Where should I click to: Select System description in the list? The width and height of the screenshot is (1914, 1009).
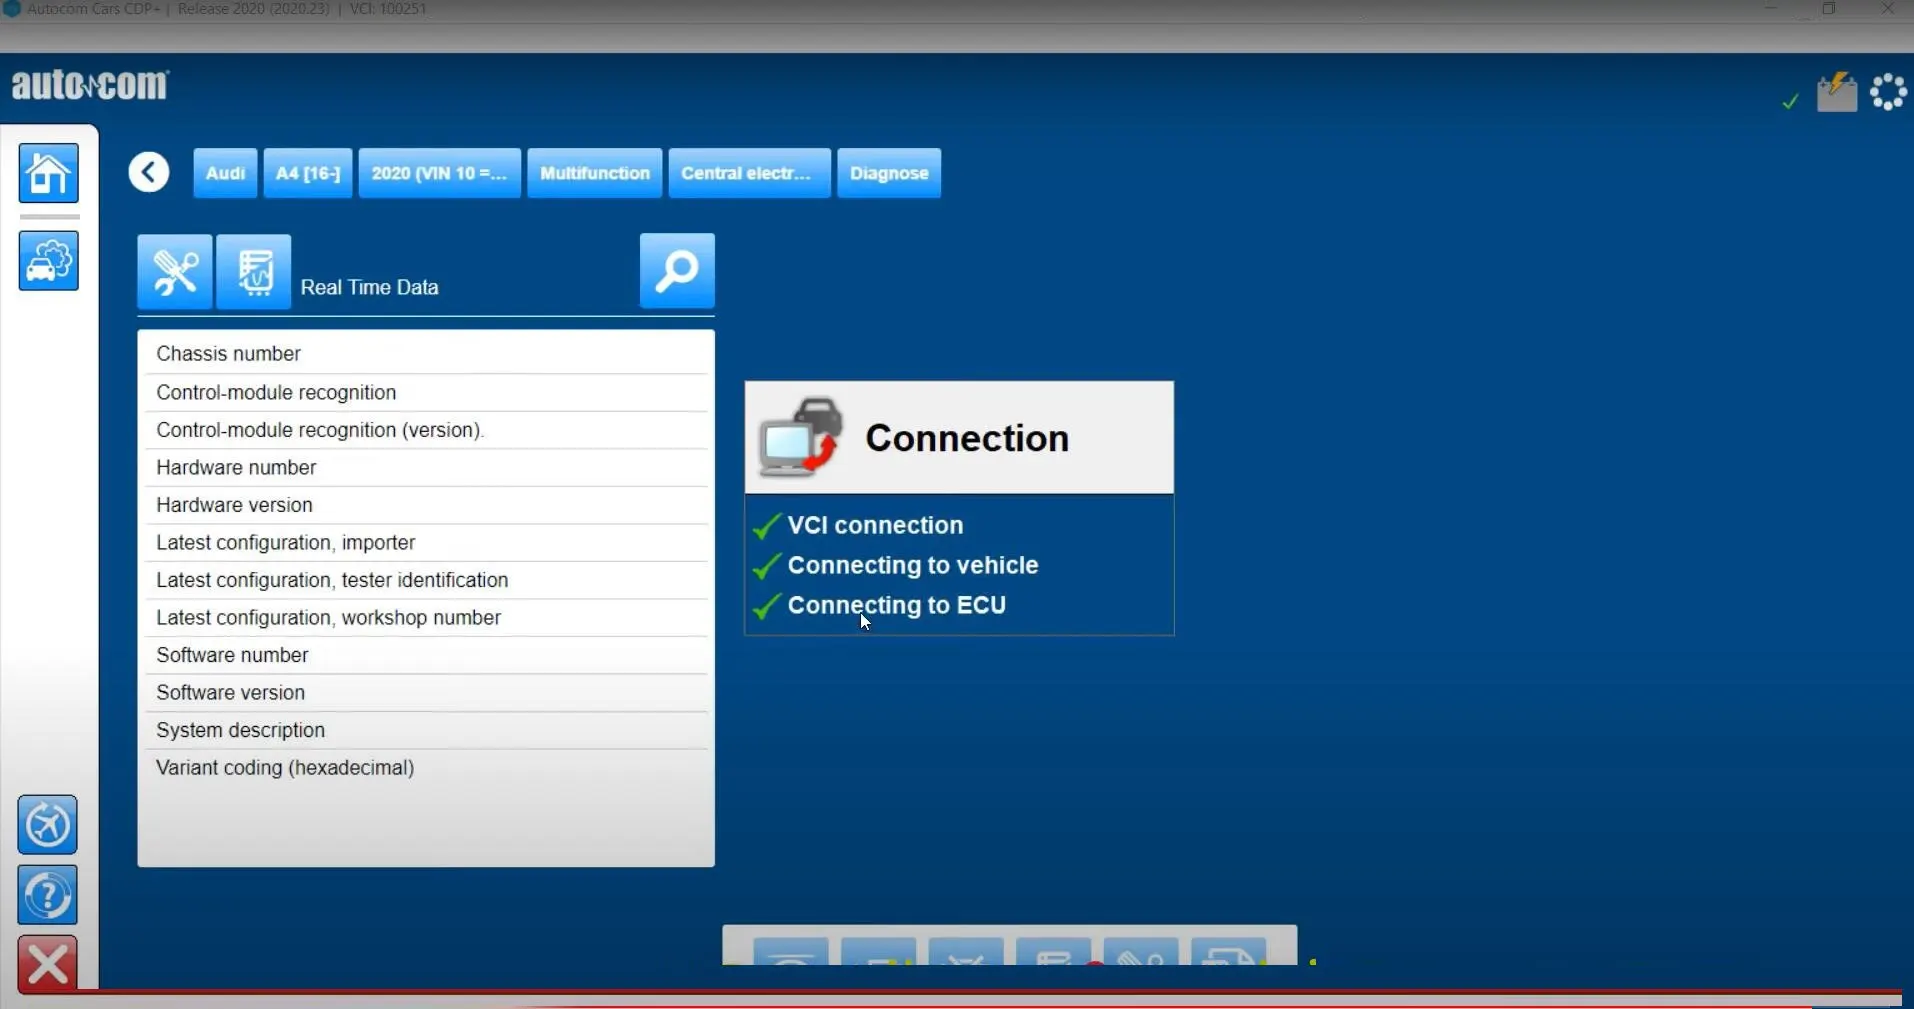click(426, 730)
